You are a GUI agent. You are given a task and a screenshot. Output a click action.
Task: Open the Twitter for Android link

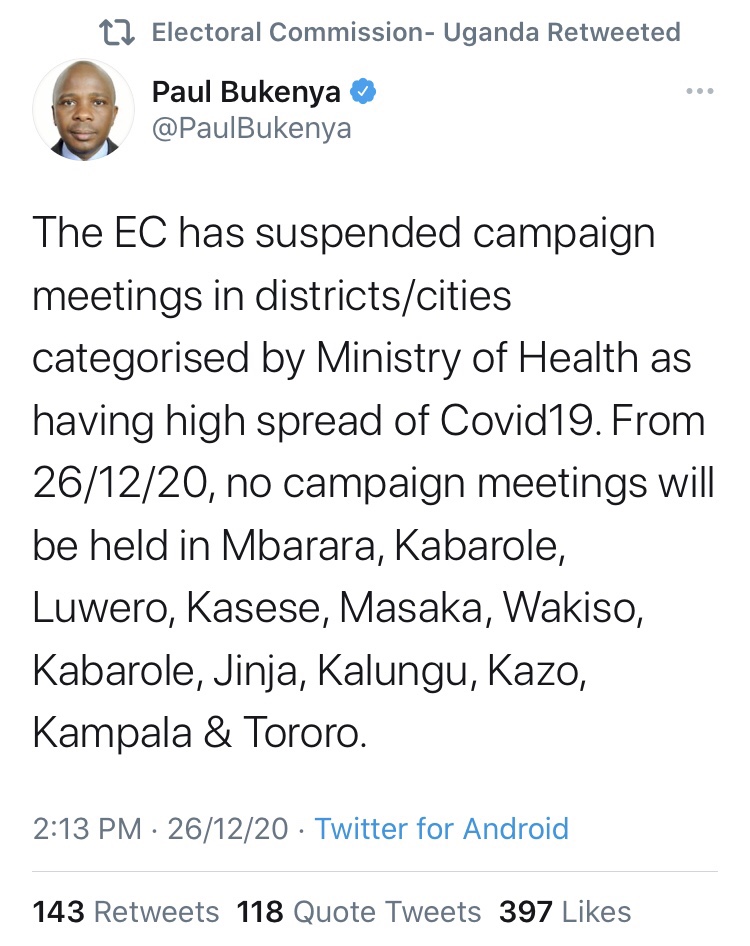[x=441, y=828]
